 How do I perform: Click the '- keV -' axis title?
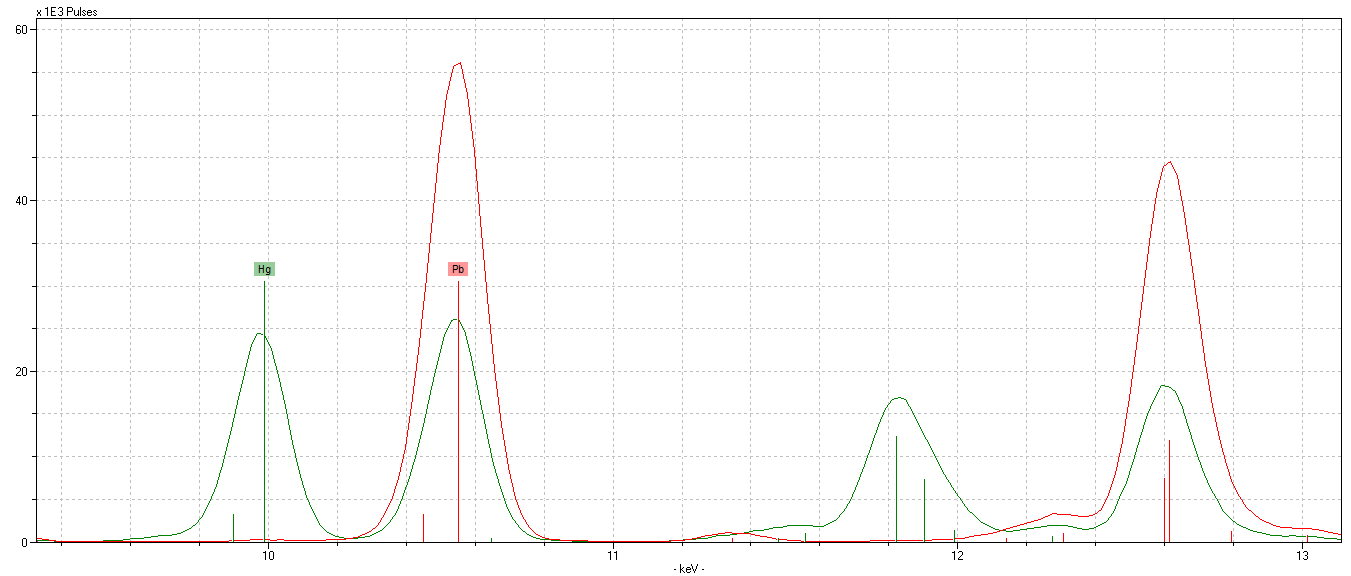tap(688, 568)
